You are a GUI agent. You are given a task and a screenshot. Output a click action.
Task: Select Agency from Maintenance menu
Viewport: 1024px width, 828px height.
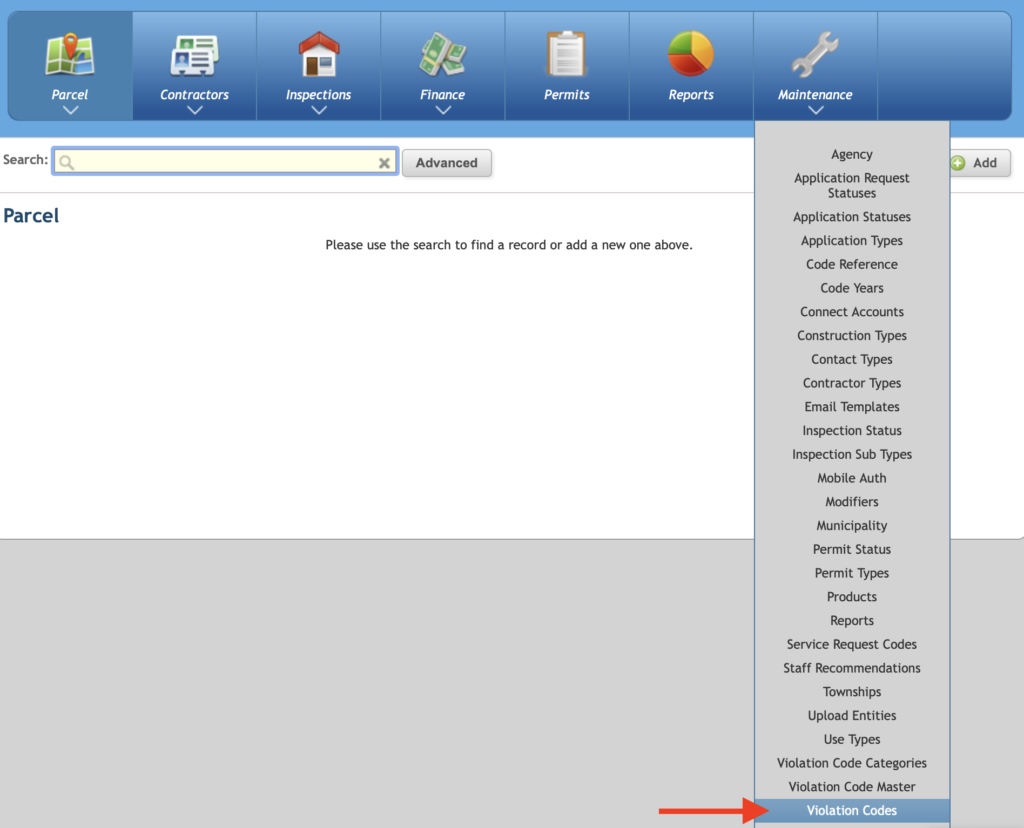[x=852, y=154]
